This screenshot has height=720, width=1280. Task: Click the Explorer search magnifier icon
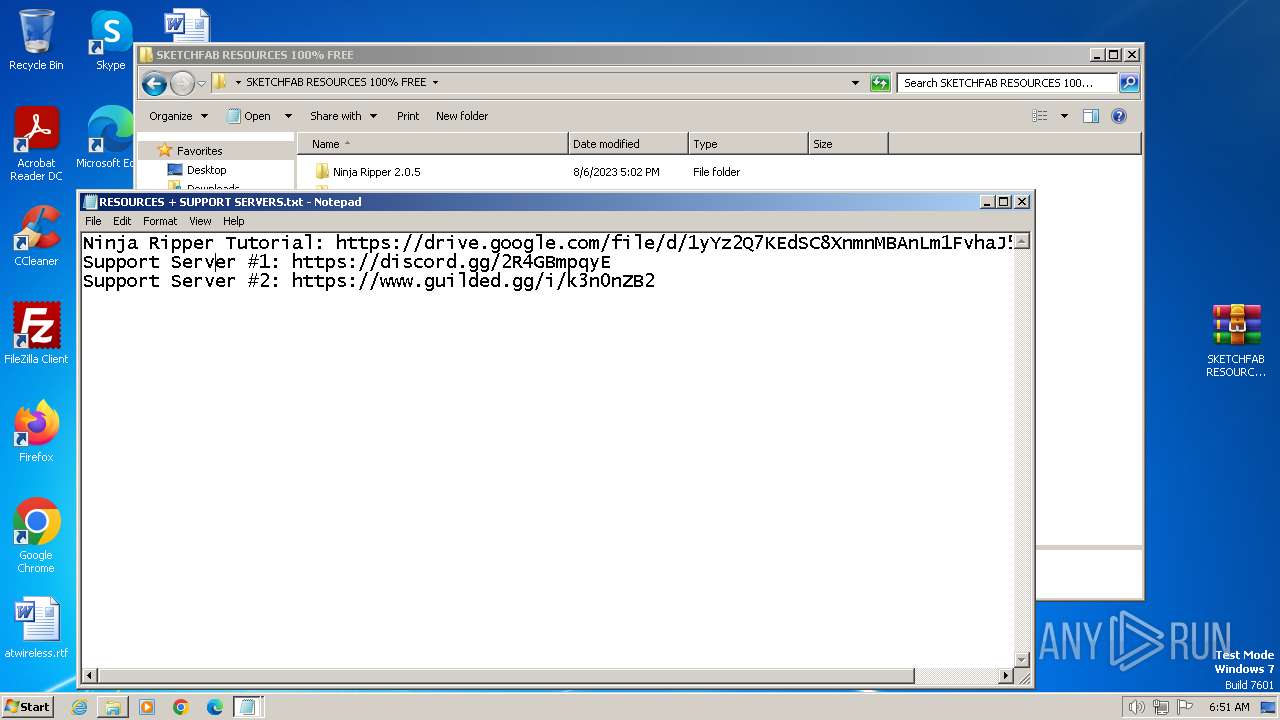pyautogui.click(x=1128, y=83)
